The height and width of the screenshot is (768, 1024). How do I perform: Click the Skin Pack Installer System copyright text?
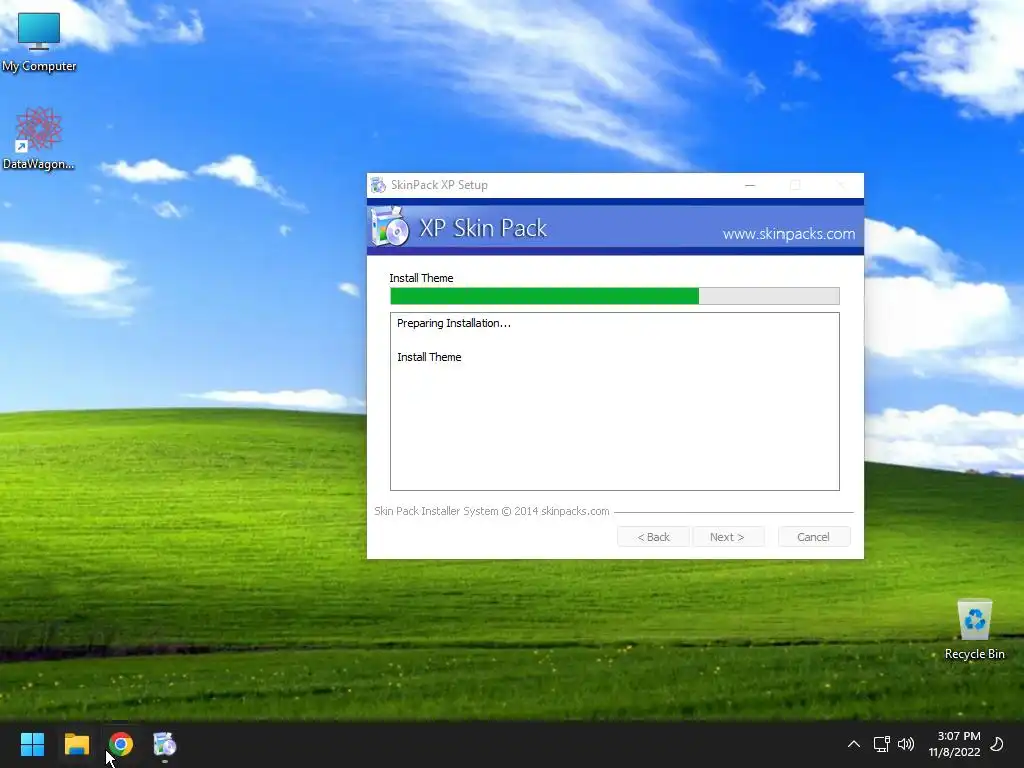click(x=492, y=511)
